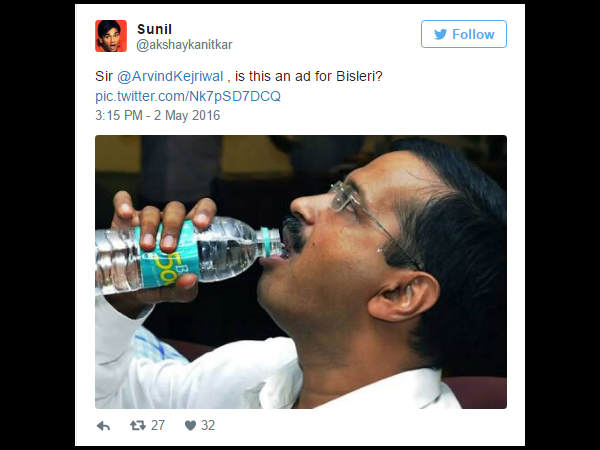Image resolution: width=600 pixels, height=450 pixels.
Task: Click the tweet text mentioning Bisleri
Action: [x=239, y=76]
